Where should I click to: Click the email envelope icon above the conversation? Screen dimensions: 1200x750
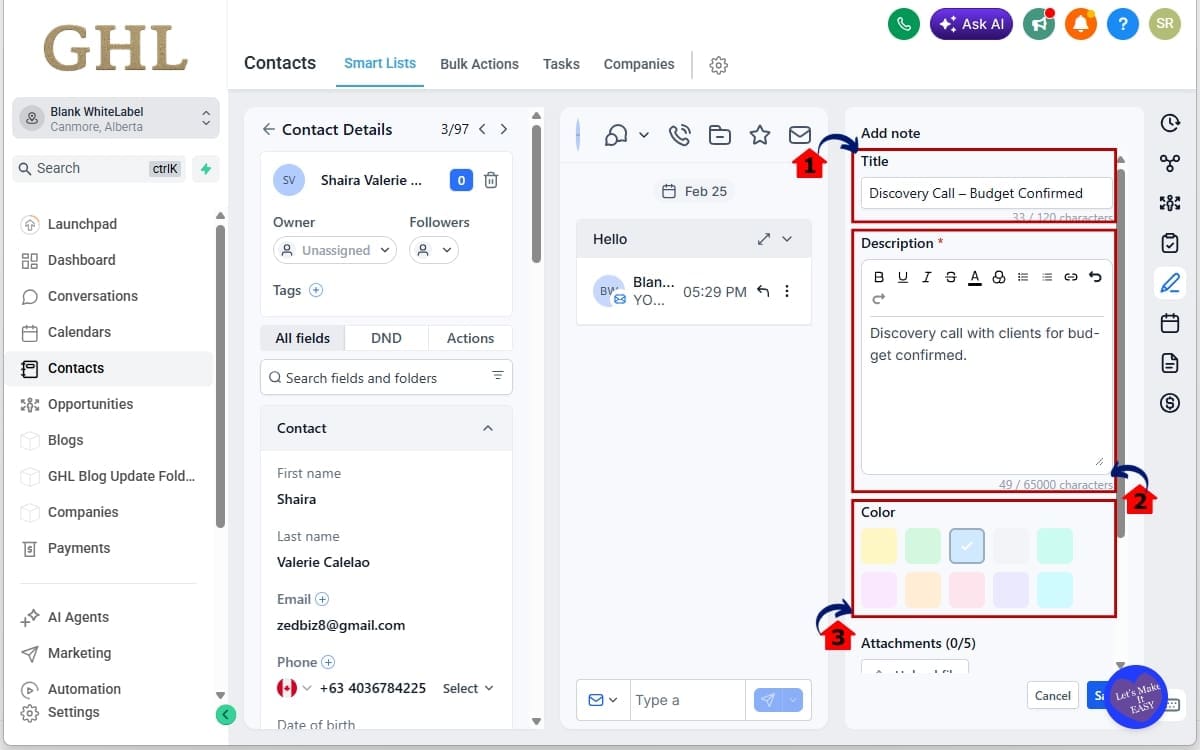pos(799,135)
